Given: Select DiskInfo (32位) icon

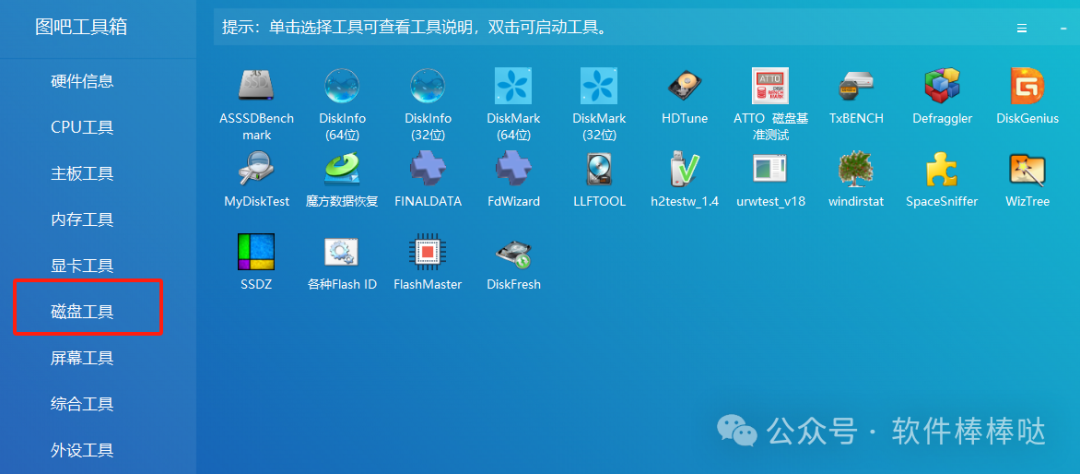Looking at the screenshot, I should 428,86.
